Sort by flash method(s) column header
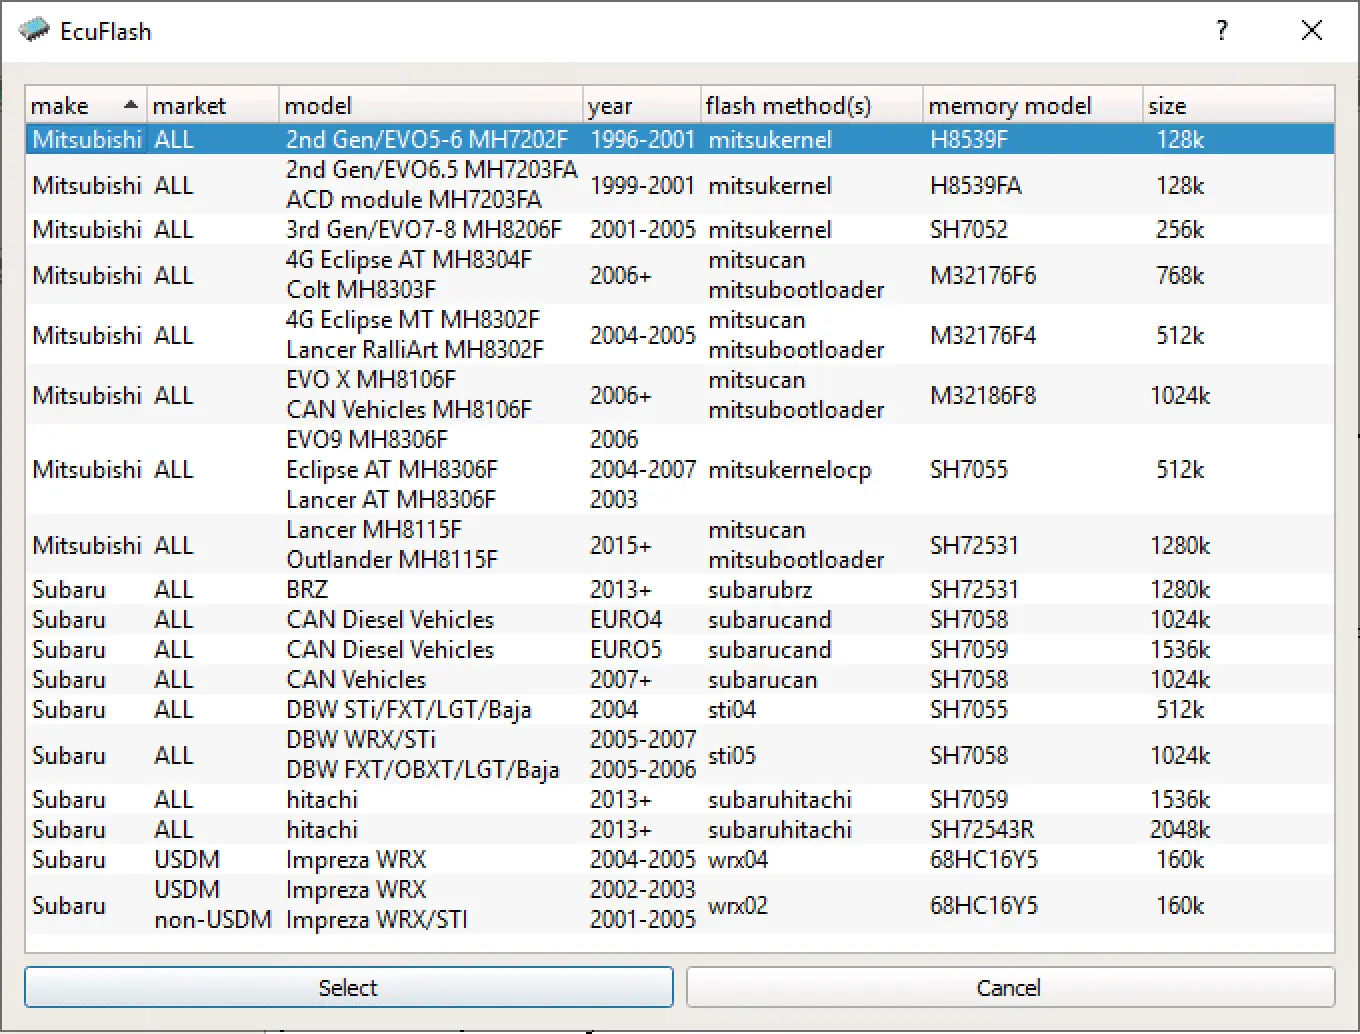The image size is (1360, 1034). click(x=811, y=105)
